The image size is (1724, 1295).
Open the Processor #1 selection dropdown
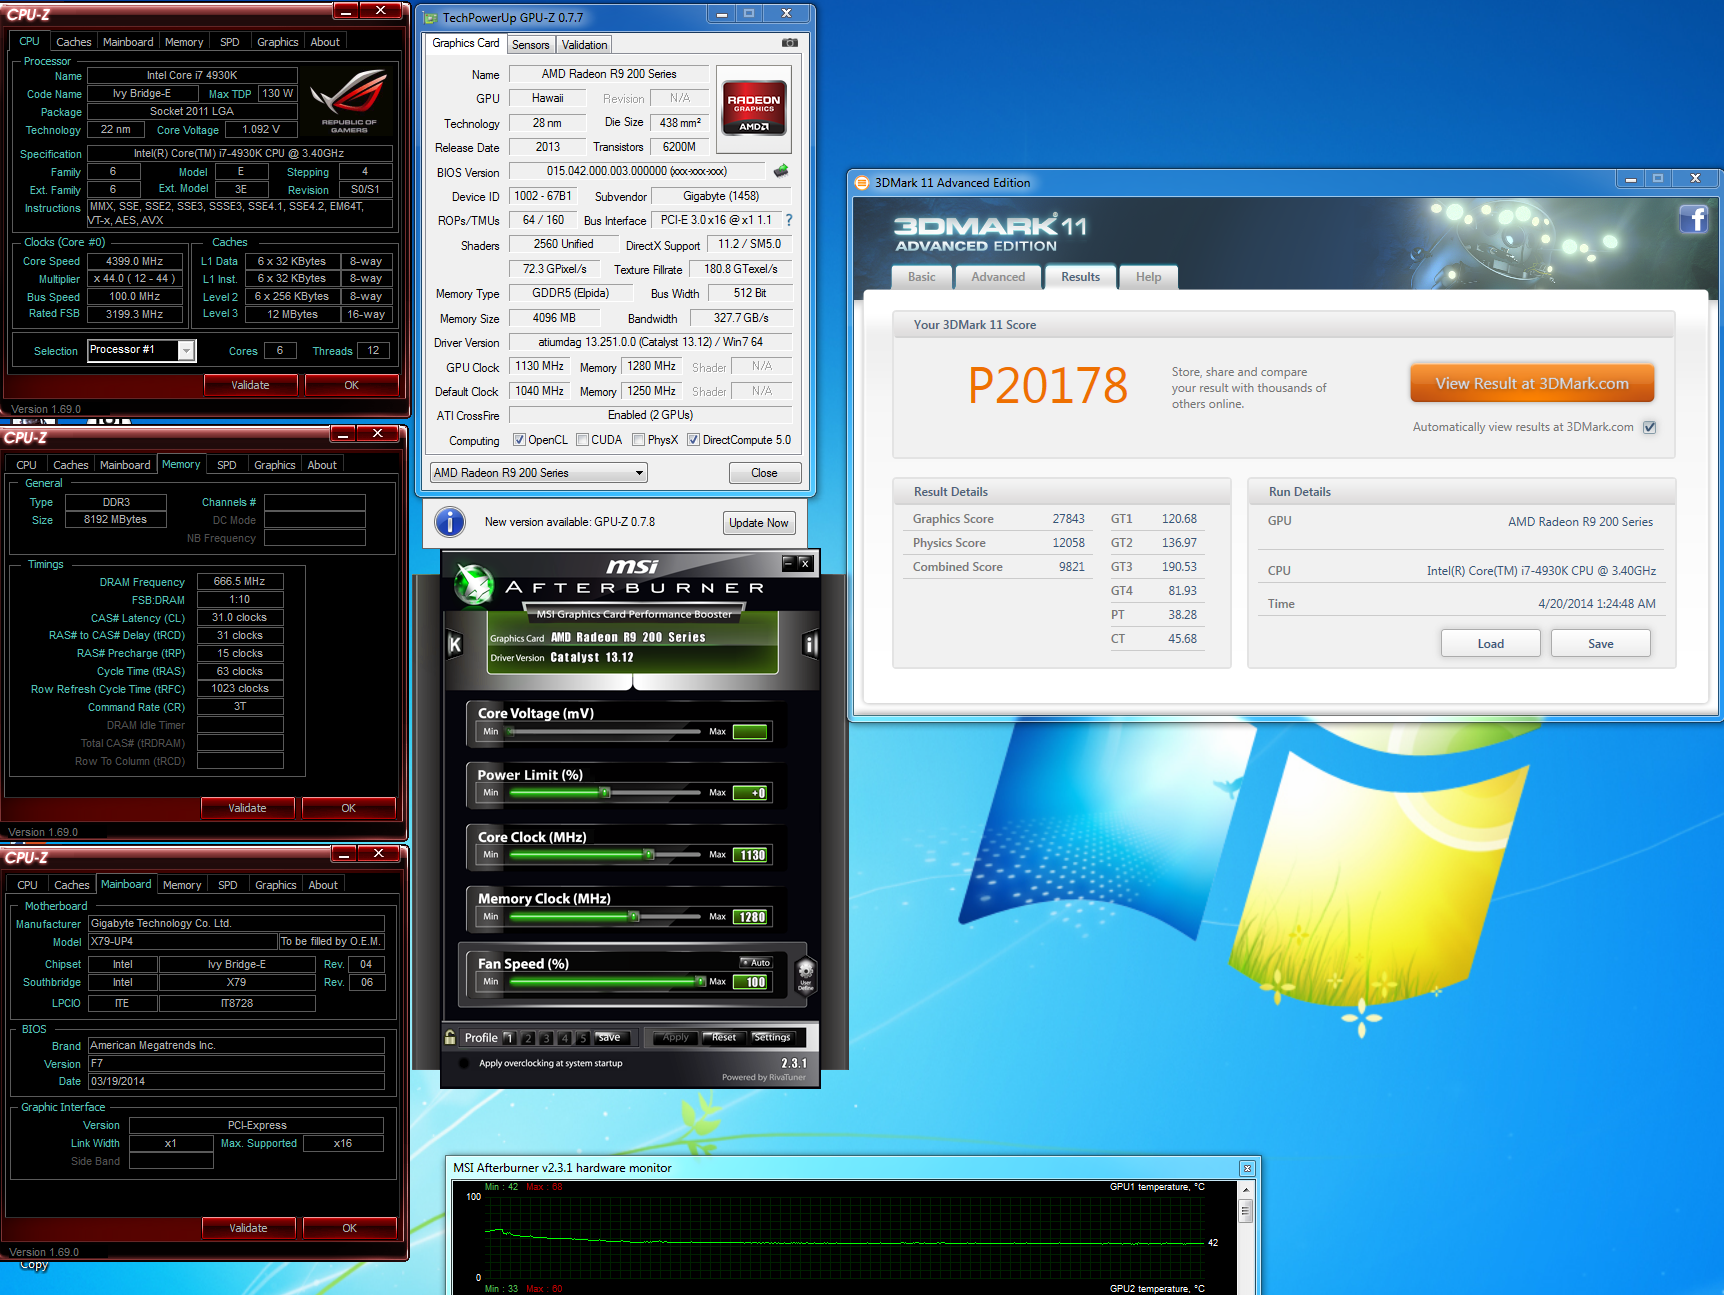click(x=142, y=350)
